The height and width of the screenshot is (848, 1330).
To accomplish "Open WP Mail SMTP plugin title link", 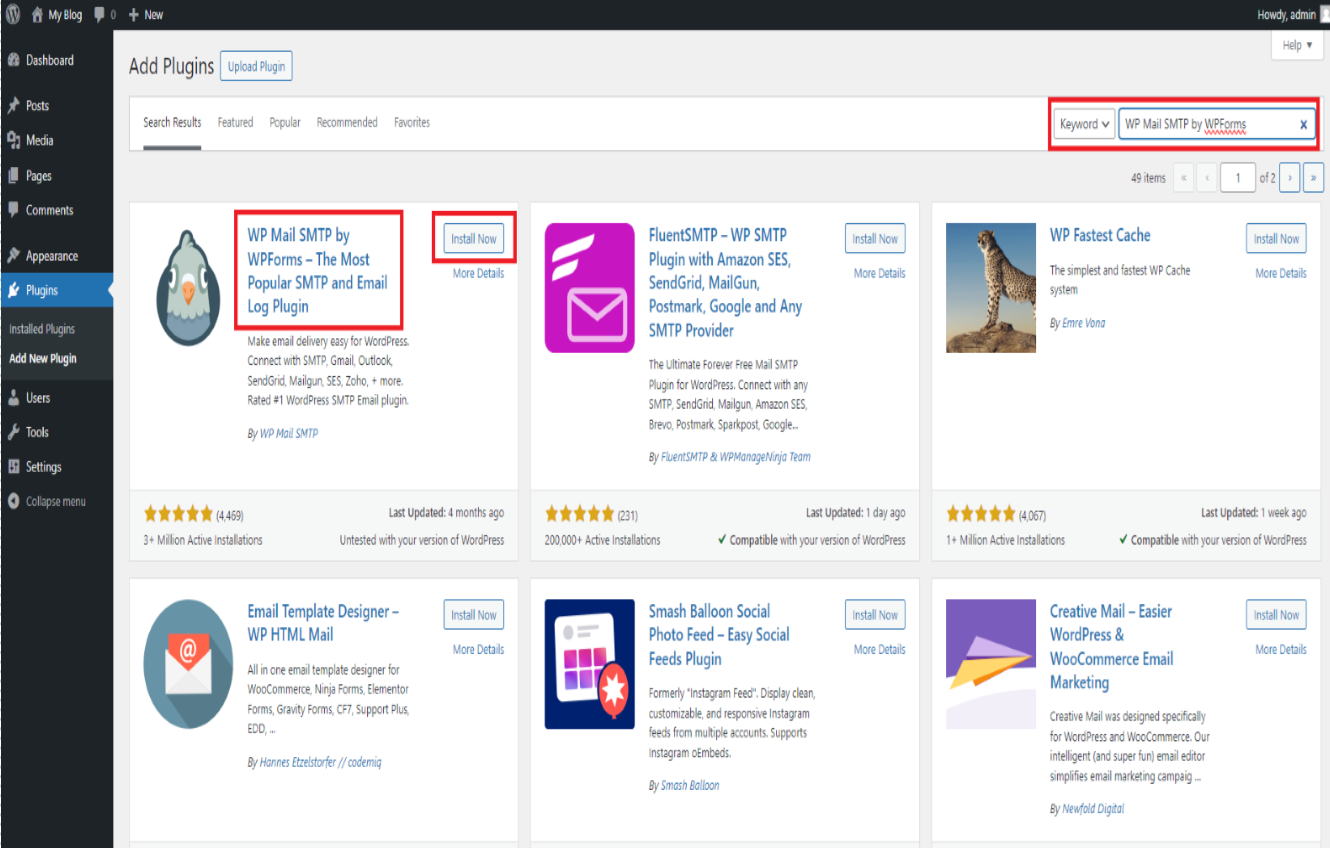I will pyautogui.click(x=318, y=270).
